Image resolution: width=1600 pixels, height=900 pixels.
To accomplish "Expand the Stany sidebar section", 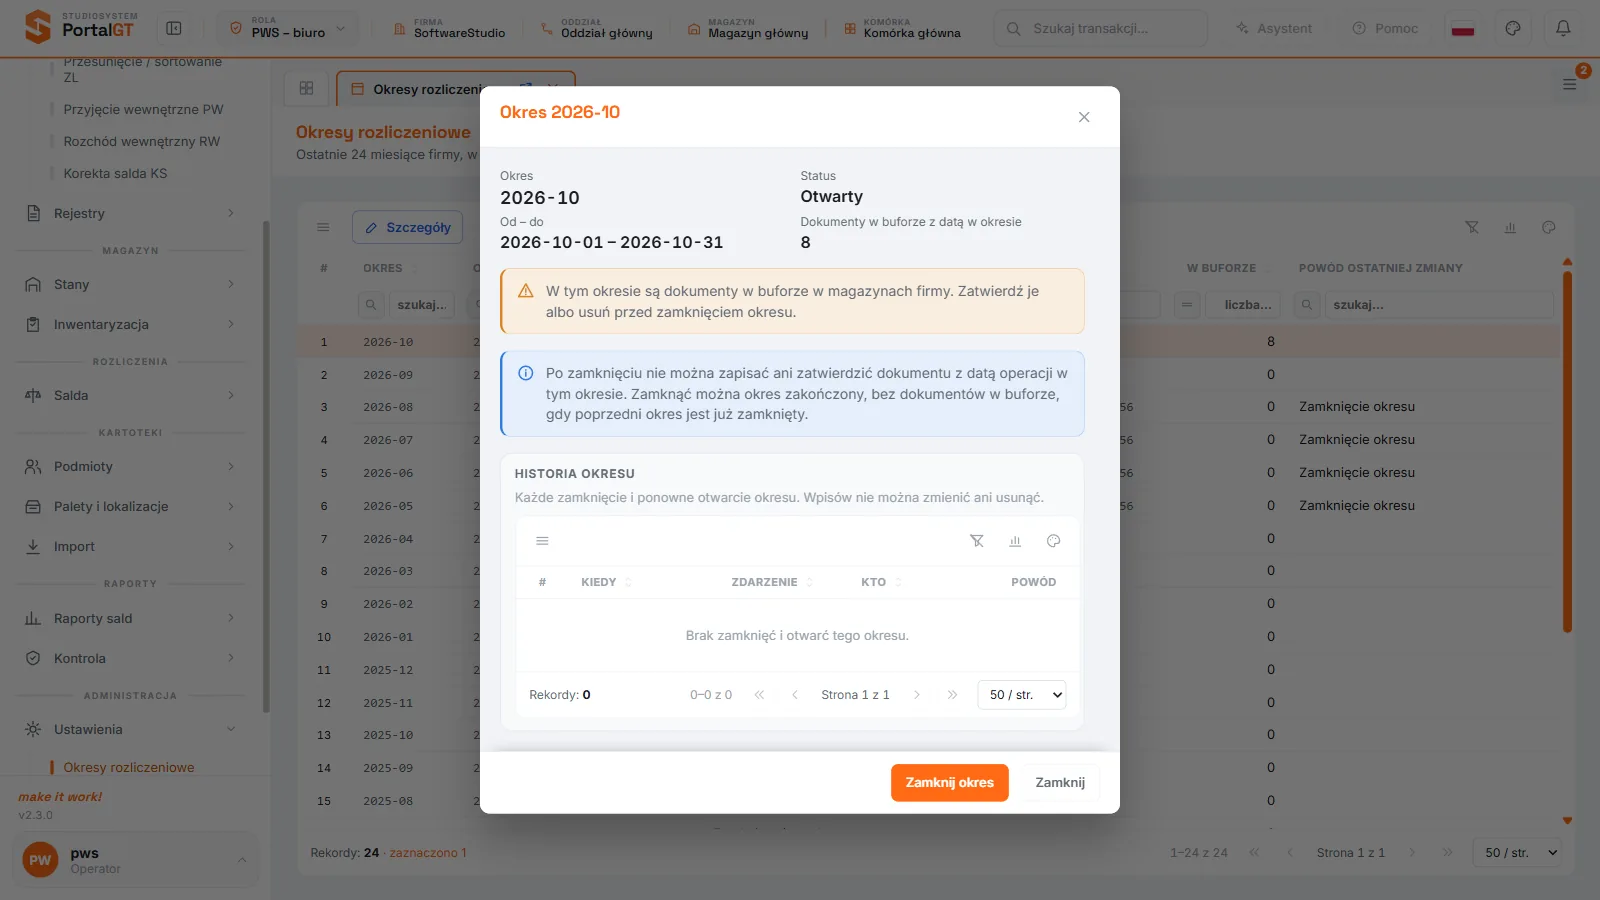I will point(130,284).
